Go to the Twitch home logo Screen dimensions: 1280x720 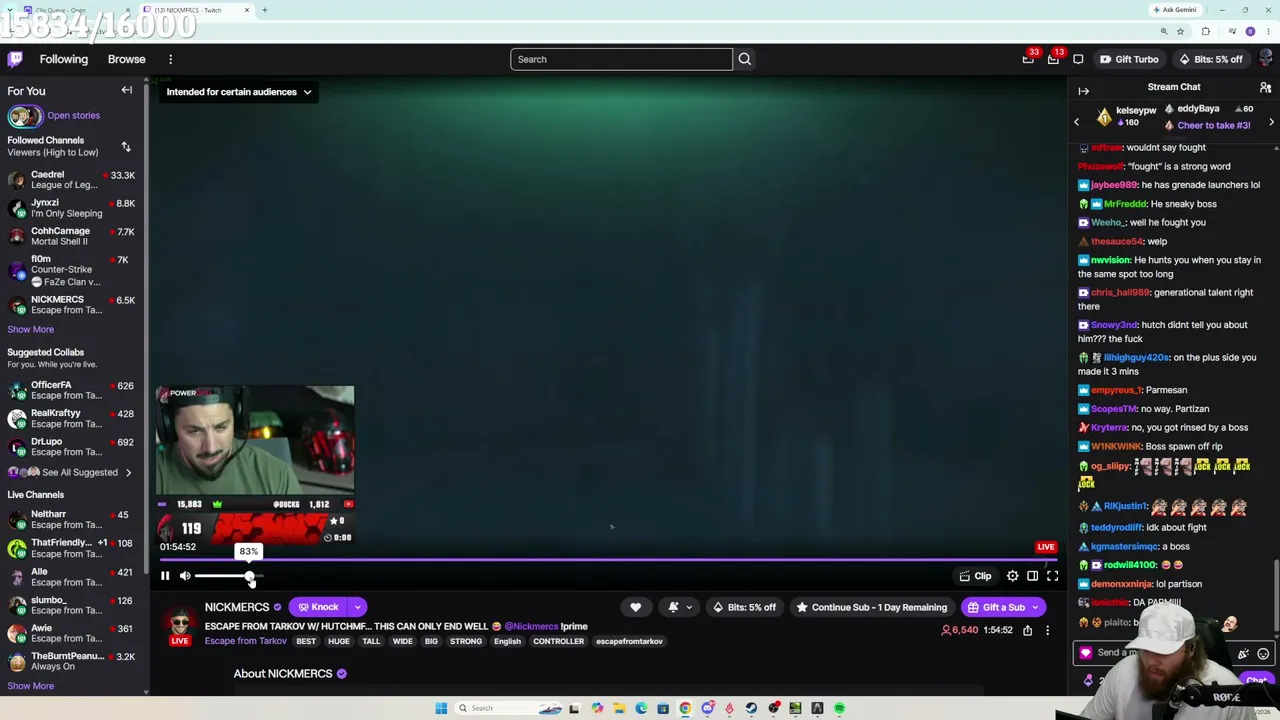15,59
